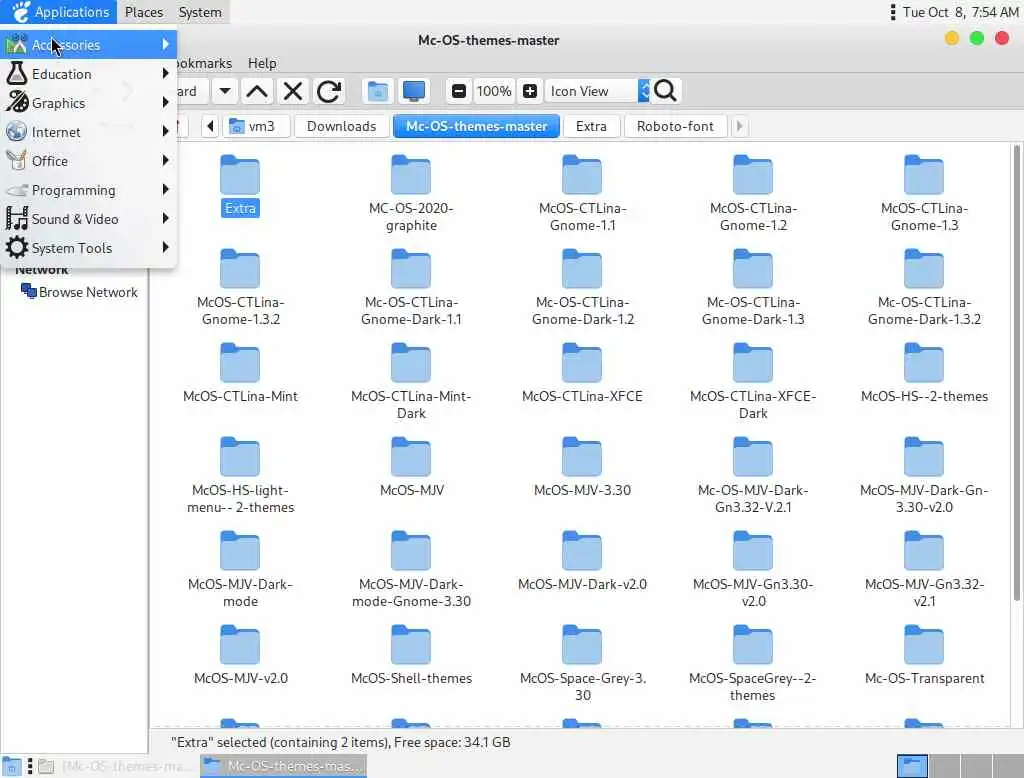Select McOS-CTLina-XFCE folder
The width and height of the screenshot is (1024, 778).
pos(582,363)
